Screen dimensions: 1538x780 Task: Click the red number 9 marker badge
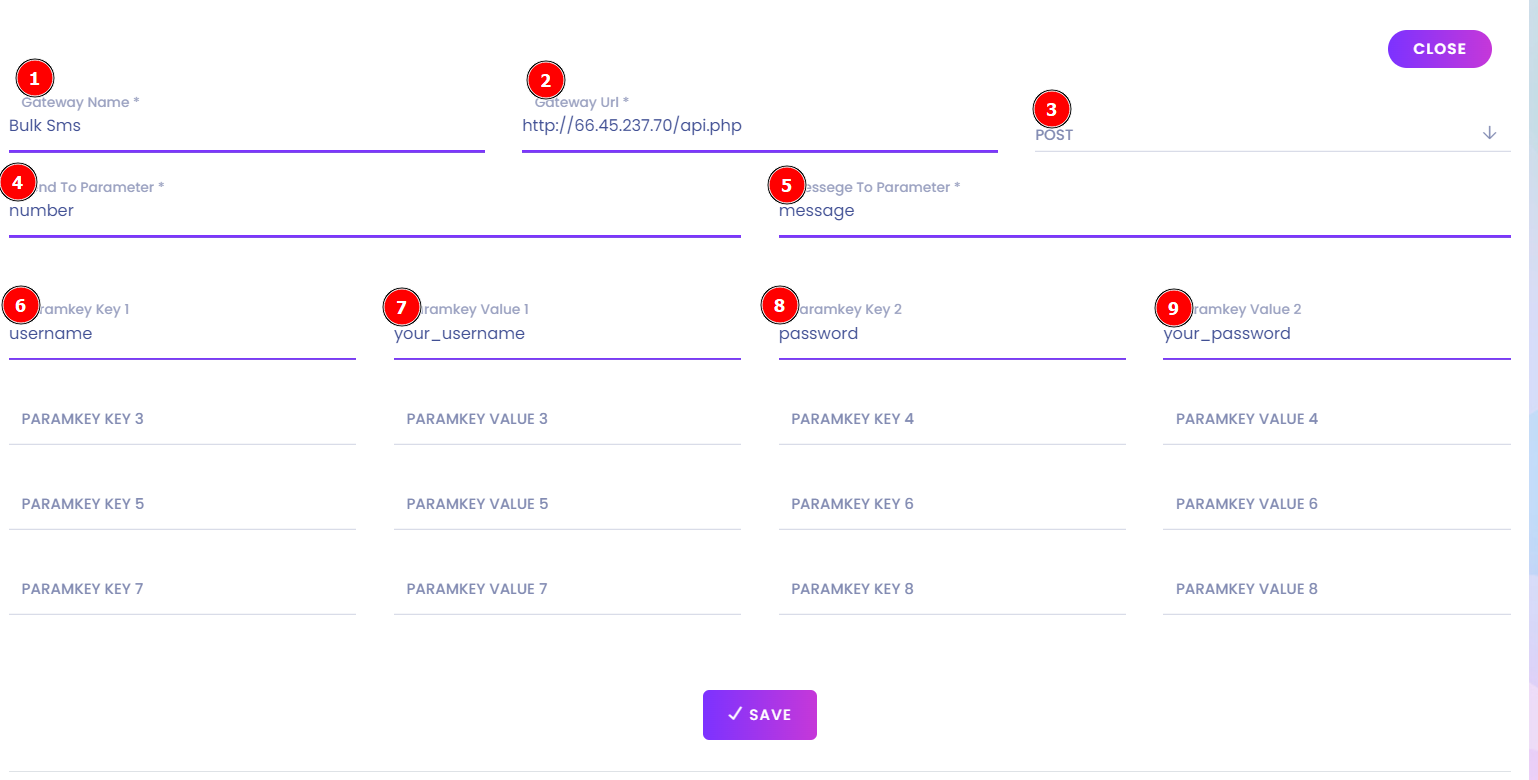point(1174,308)
